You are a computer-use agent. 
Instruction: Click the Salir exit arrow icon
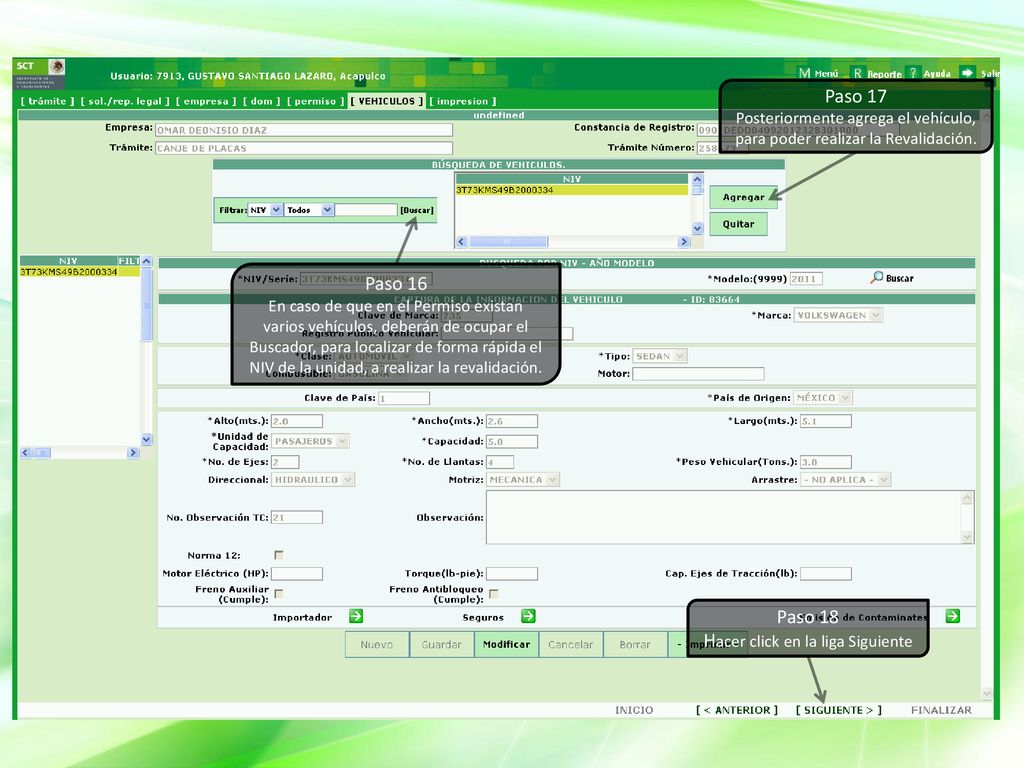967,72
